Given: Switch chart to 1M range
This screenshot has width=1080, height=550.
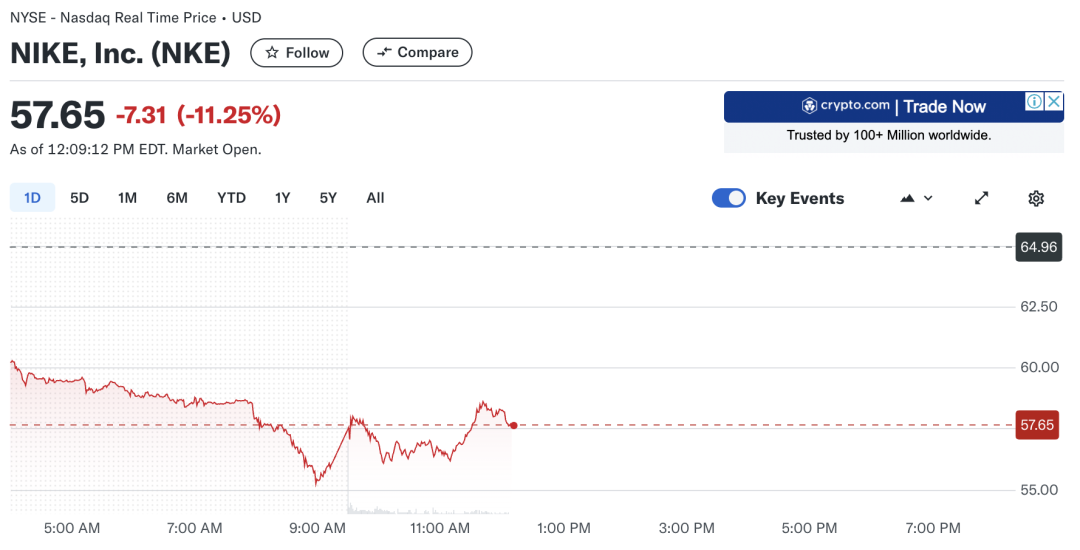Looking at the screenshot, I should coord(127,198).
